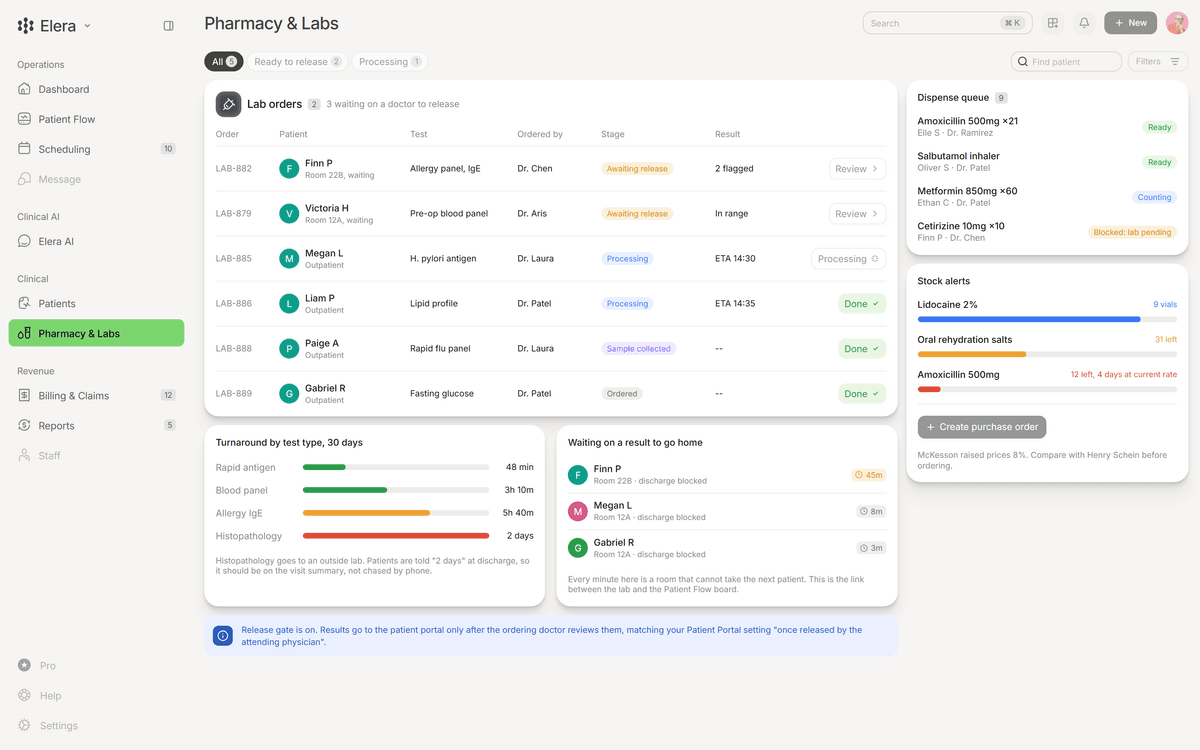The height and width of the screenshot is (750, 1200).
Task: Click Processing button for LAB-885
Action: [848, 259]
